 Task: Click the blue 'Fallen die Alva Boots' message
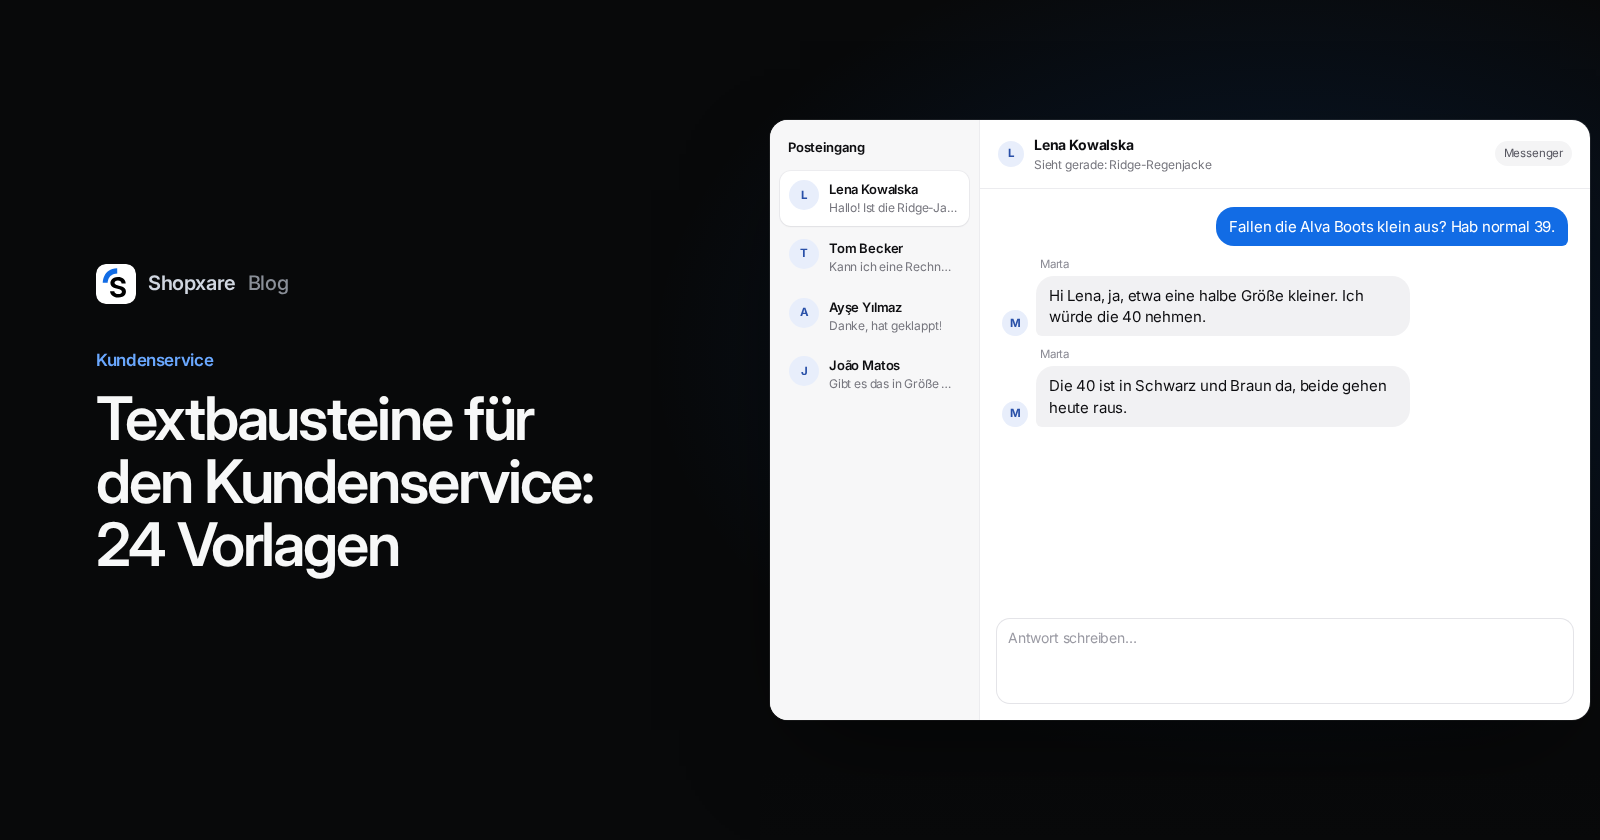click(1391, 227)
